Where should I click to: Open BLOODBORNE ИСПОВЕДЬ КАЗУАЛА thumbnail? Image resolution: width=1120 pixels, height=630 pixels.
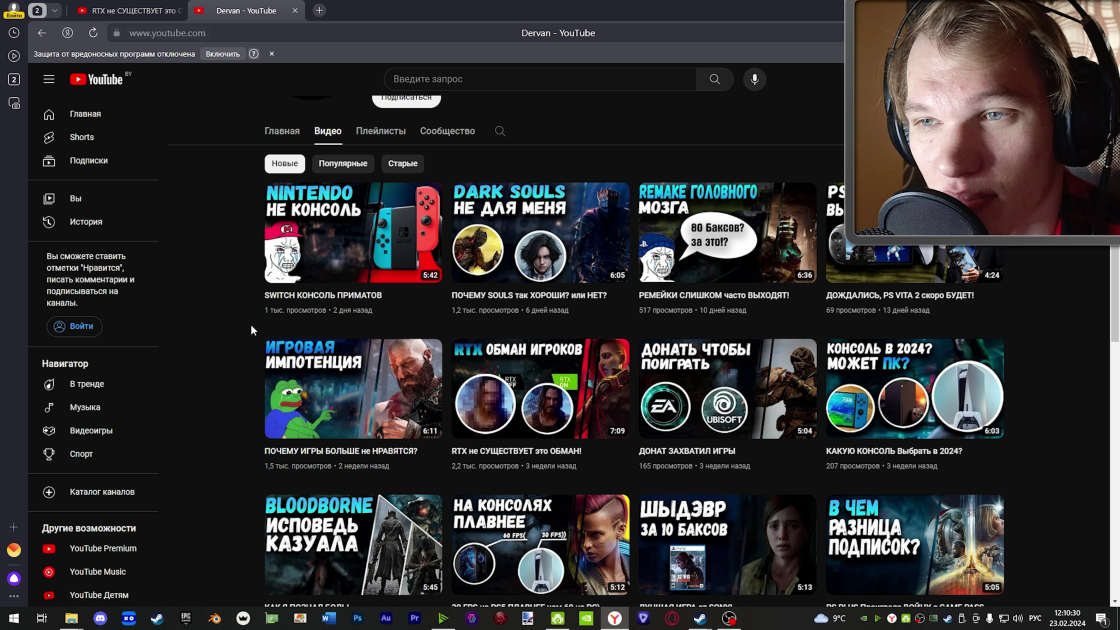tap(353, 545)
